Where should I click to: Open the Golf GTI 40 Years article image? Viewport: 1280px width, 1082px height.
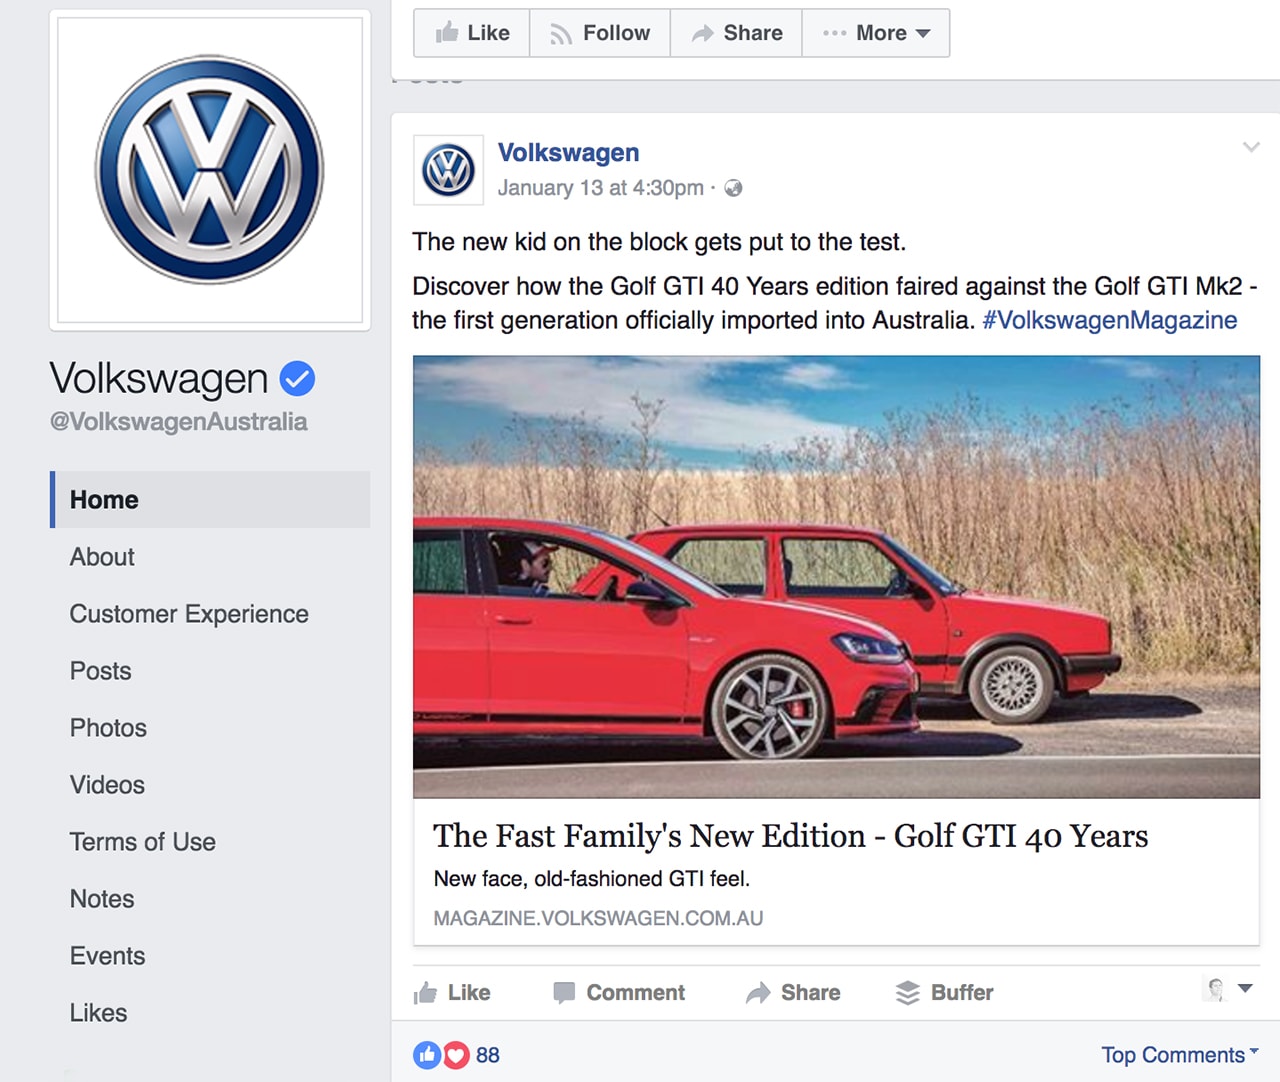click(x=836, y=577)
